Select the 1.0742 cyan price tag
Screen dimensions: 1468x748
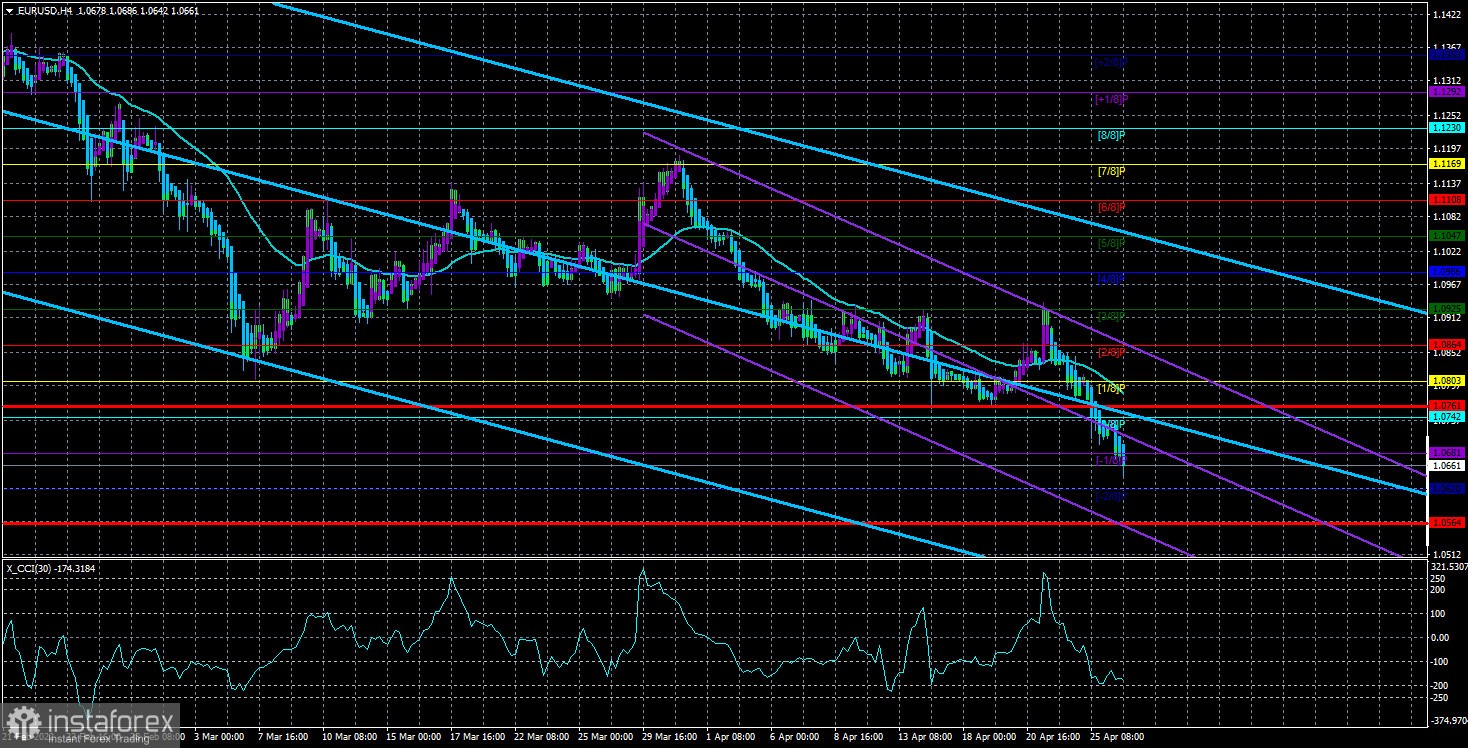[1446, 417]
